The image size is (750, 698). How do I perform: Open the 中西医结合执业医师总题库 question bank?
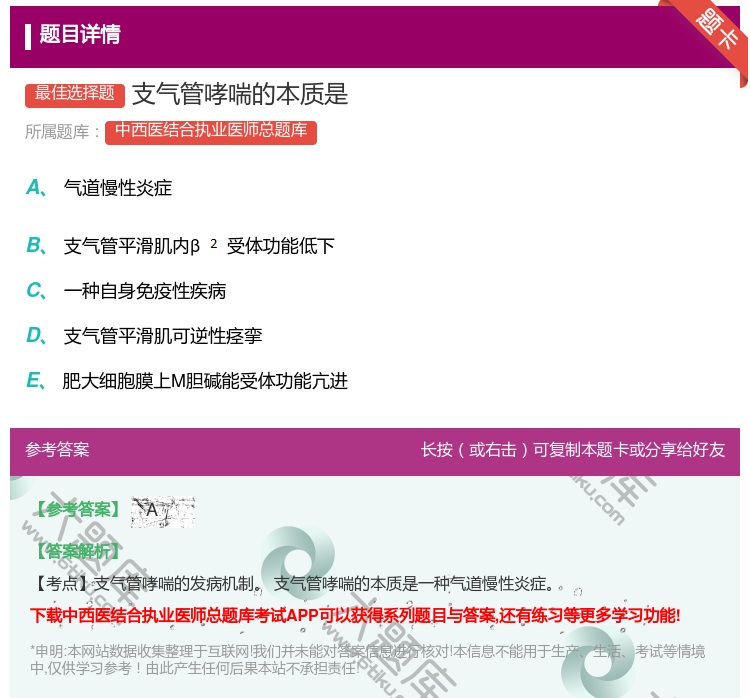point(210,131)
